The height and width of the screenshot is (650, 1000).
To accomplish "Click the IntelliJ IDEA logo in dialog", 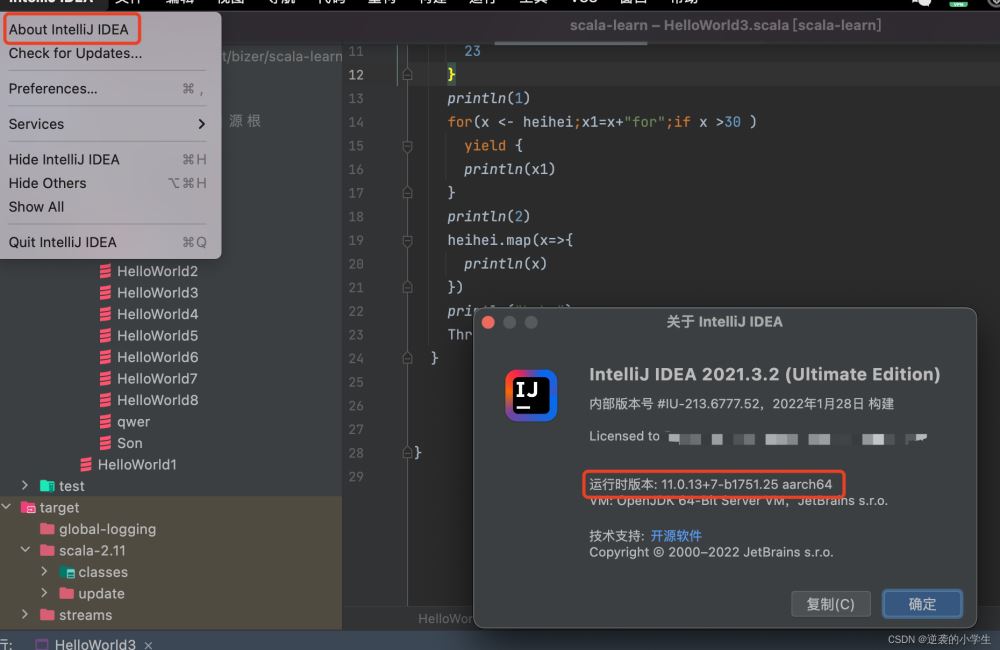I will click(x=531, y=395).
